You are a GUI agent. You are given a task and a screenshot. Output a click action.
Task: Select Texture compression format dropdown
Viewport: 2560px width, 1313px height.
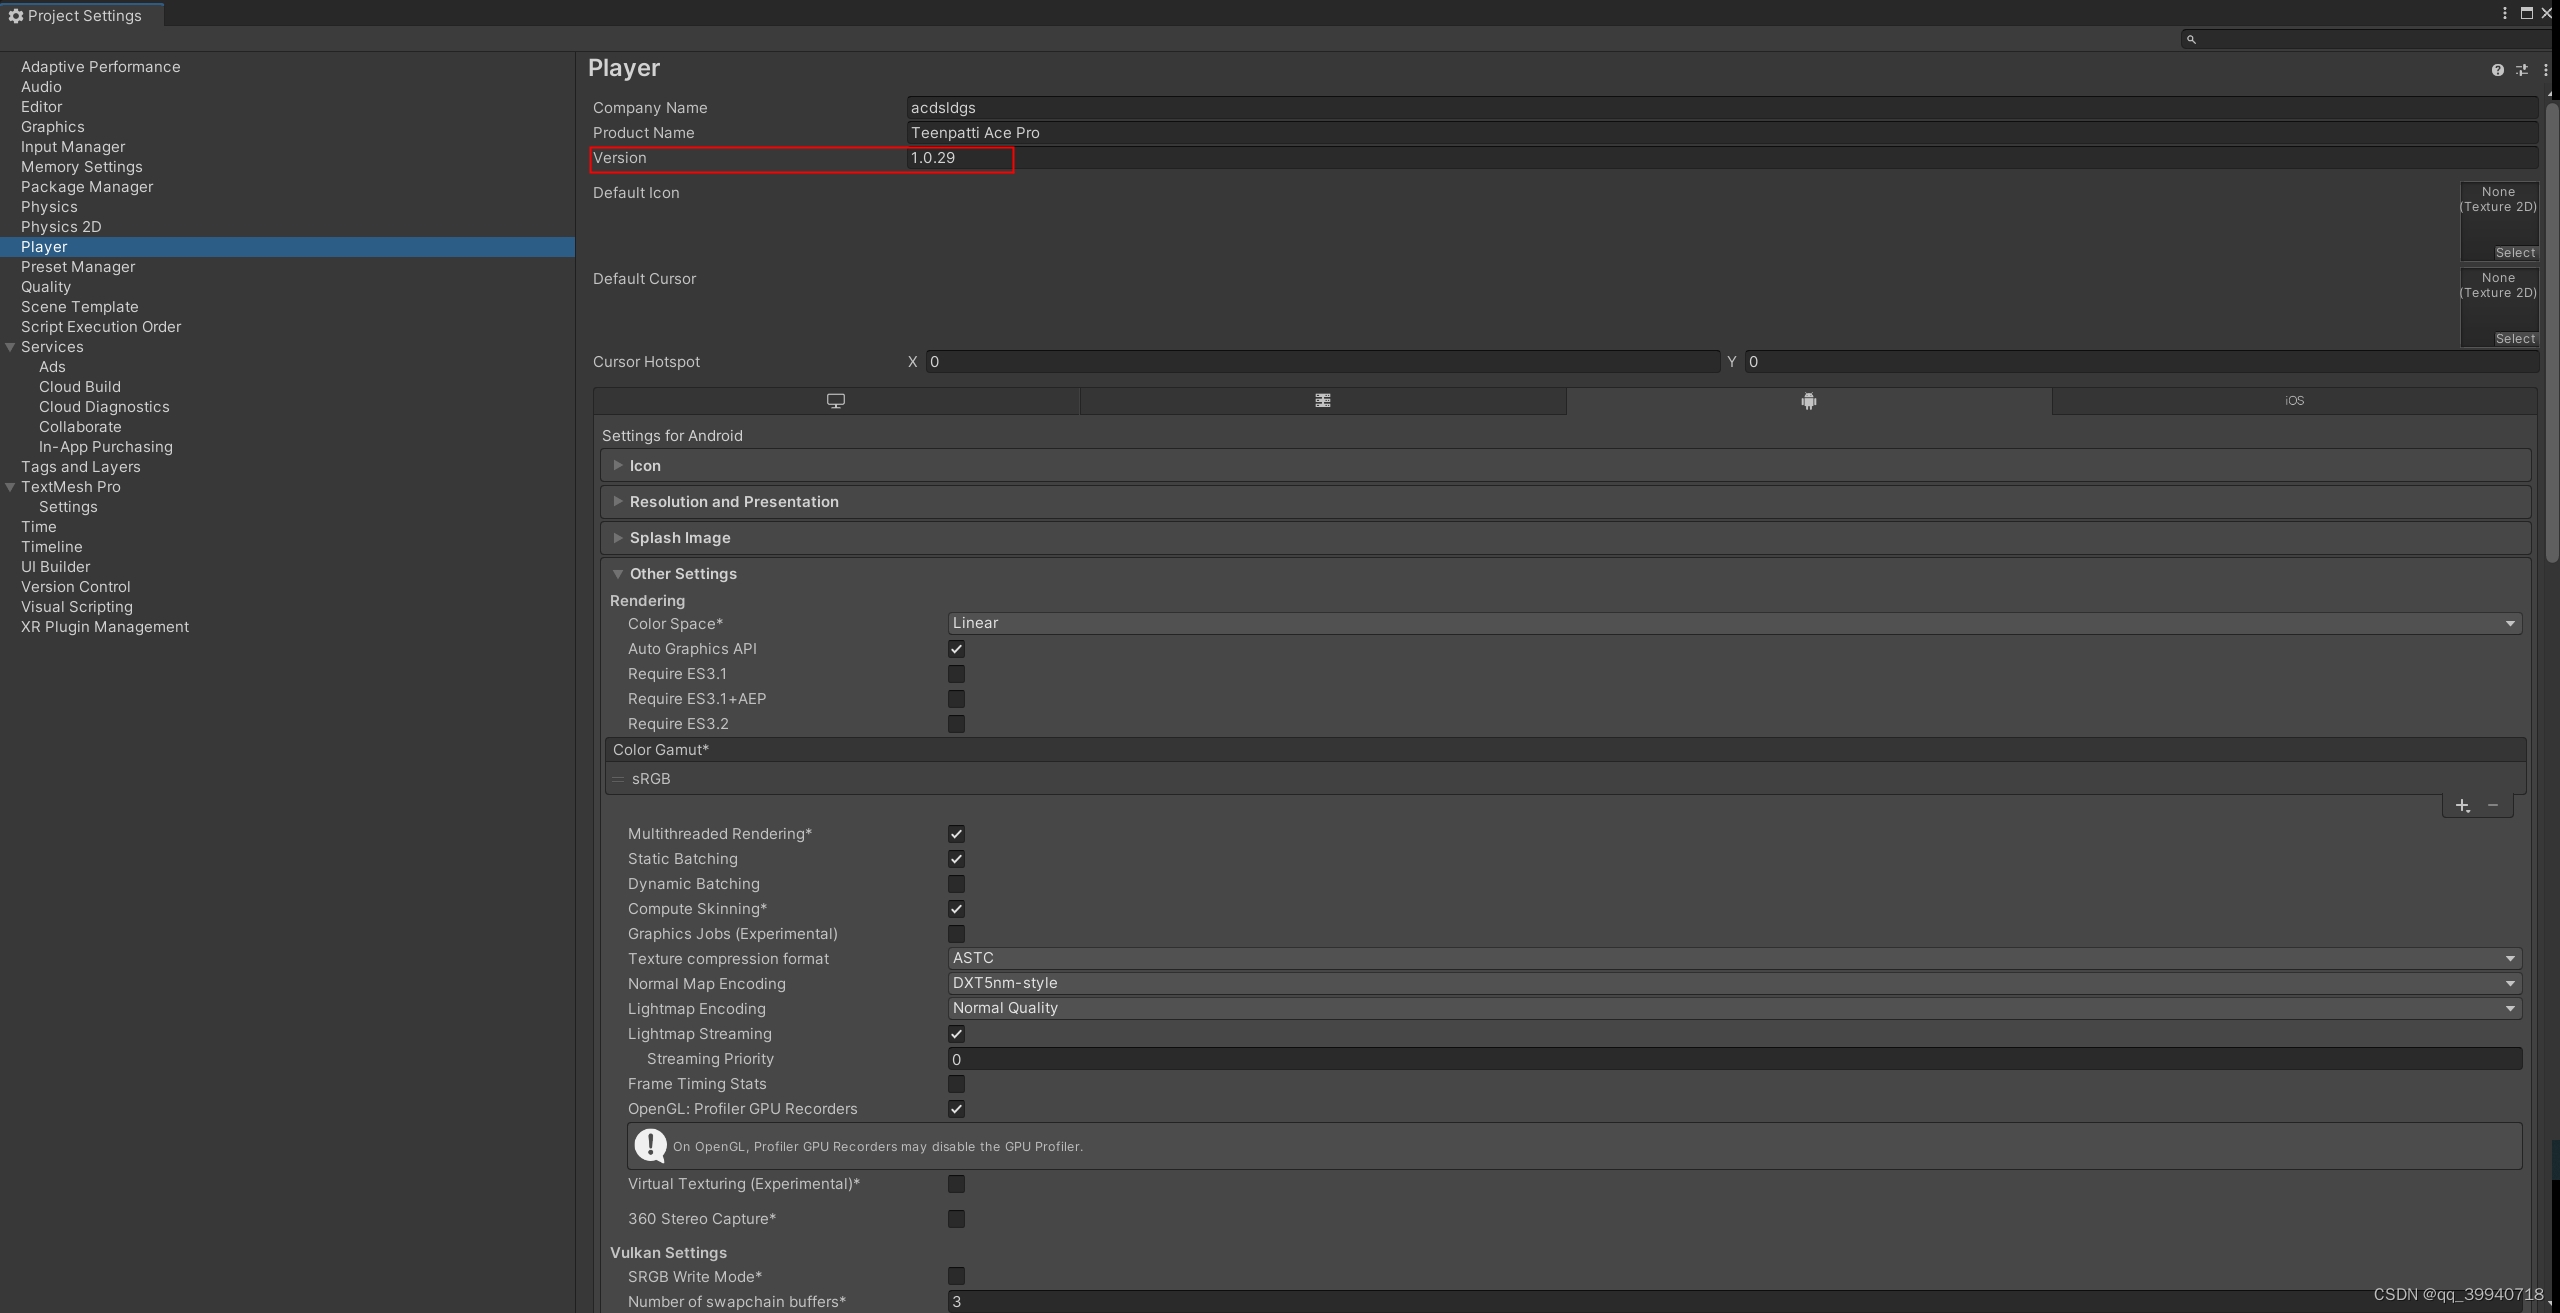(x=1733, y=958)
